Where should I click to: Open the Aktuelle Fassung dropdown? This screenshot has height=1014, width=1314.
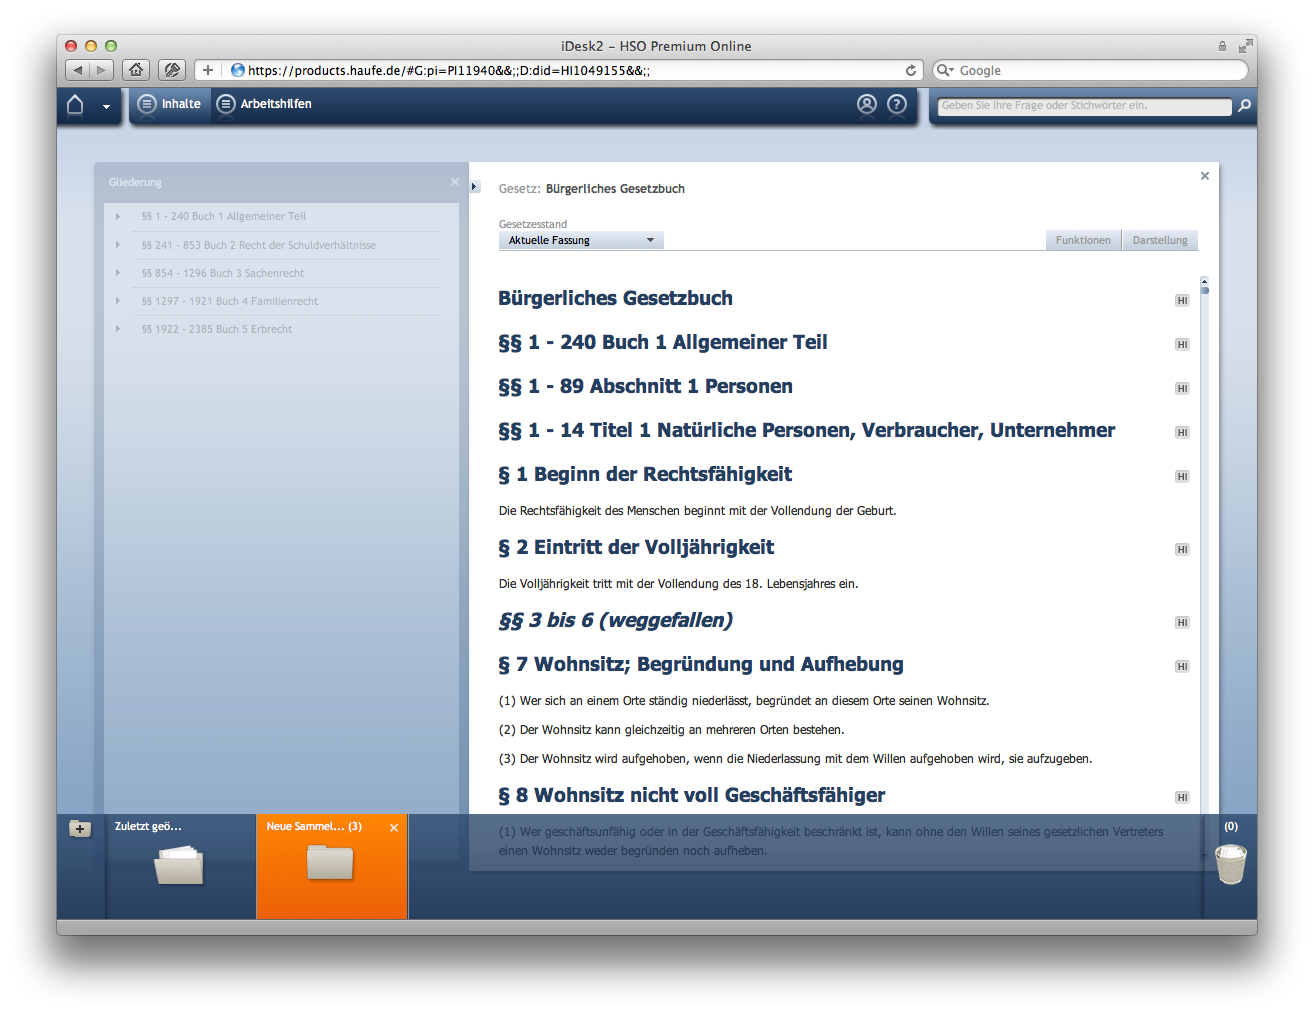581,240
